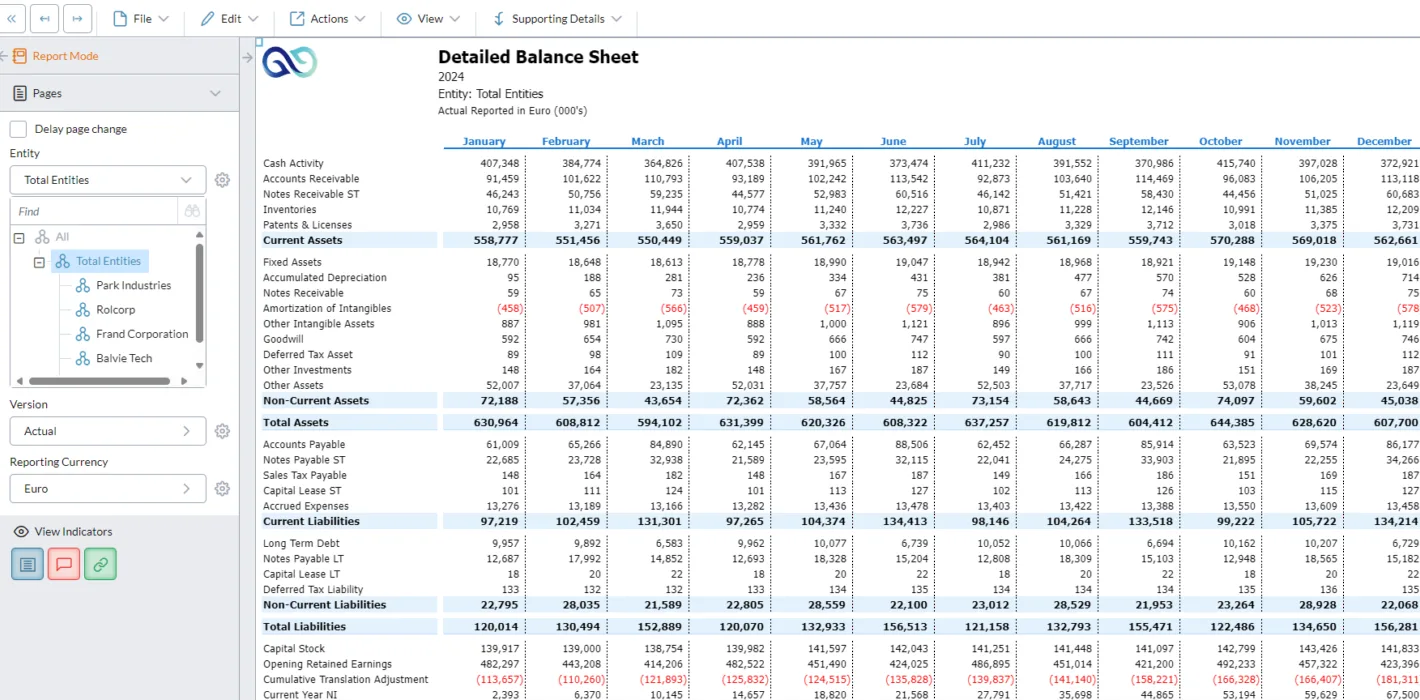Click the Opening Retained Earnings row label
This screenshot has width=1420, height=700.
tap(327, 664)
